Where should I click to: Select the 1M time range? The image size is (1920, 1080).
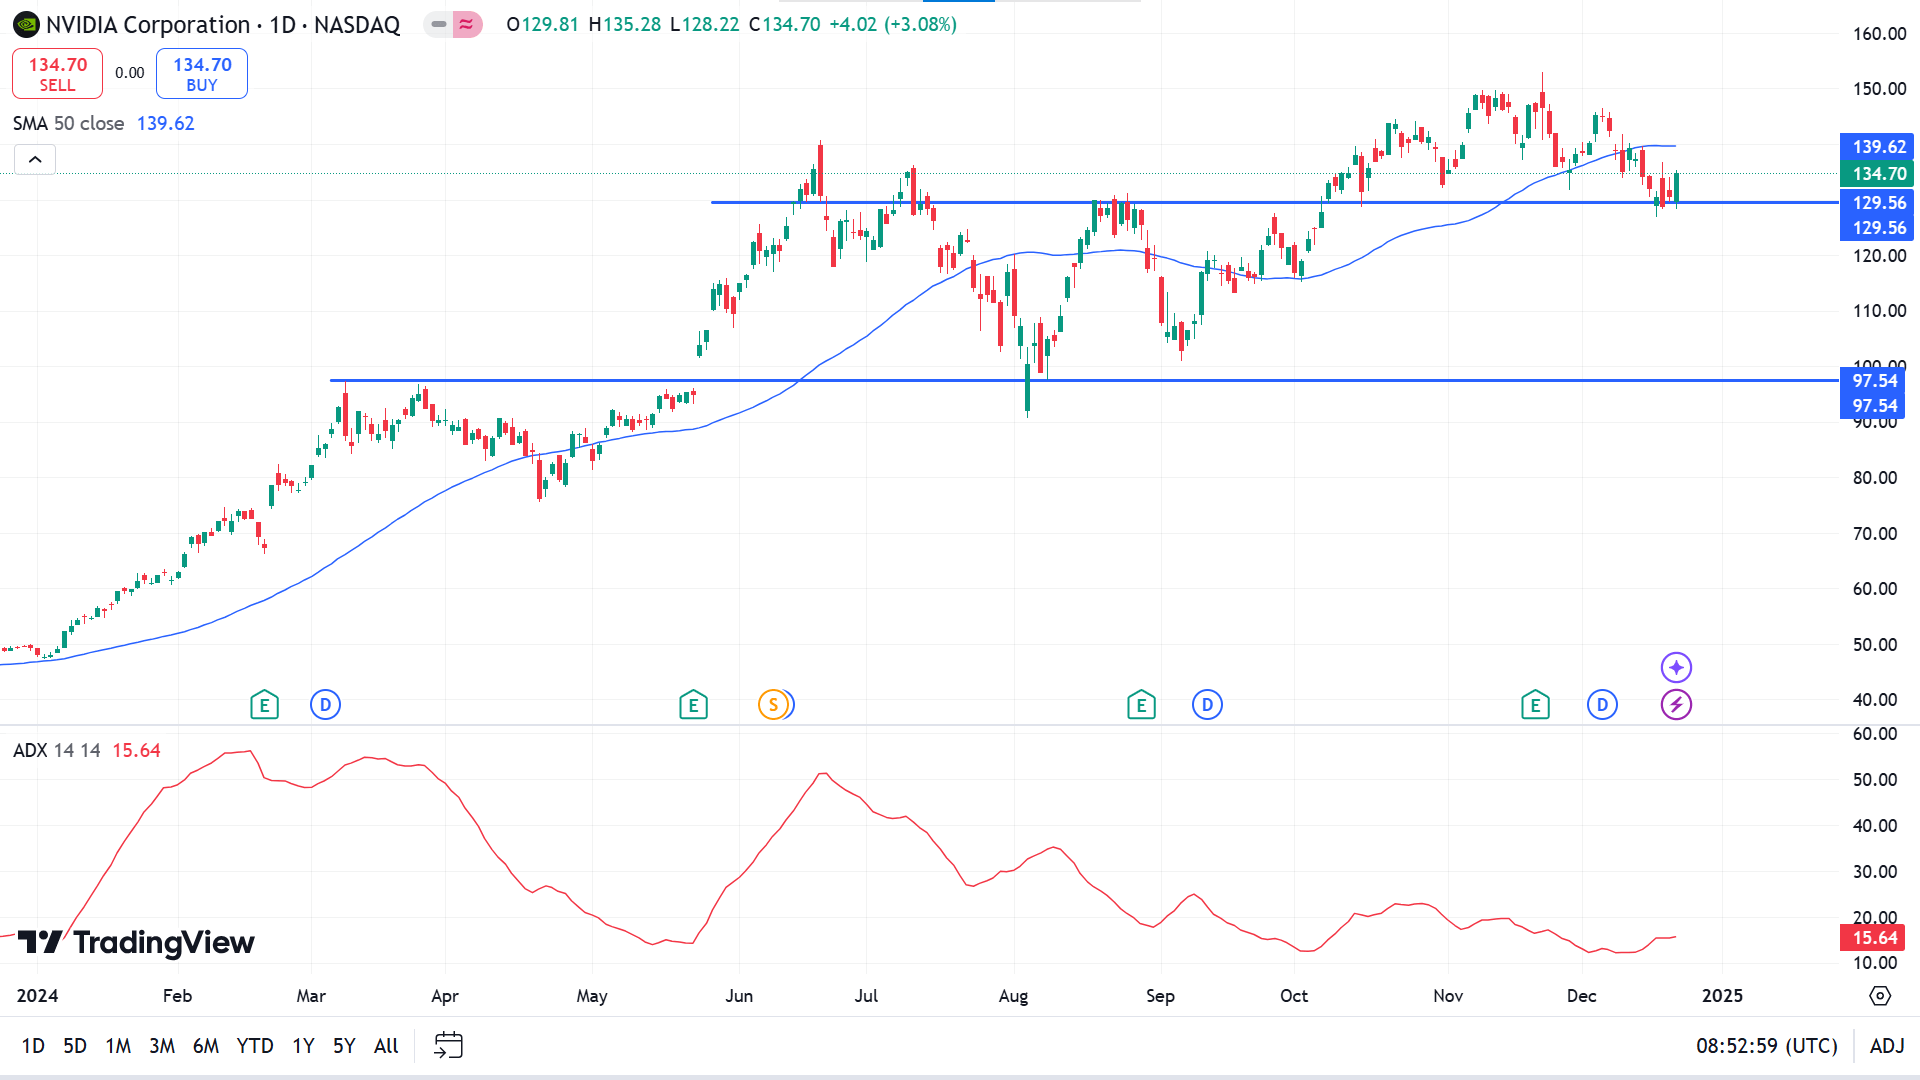118,1045
